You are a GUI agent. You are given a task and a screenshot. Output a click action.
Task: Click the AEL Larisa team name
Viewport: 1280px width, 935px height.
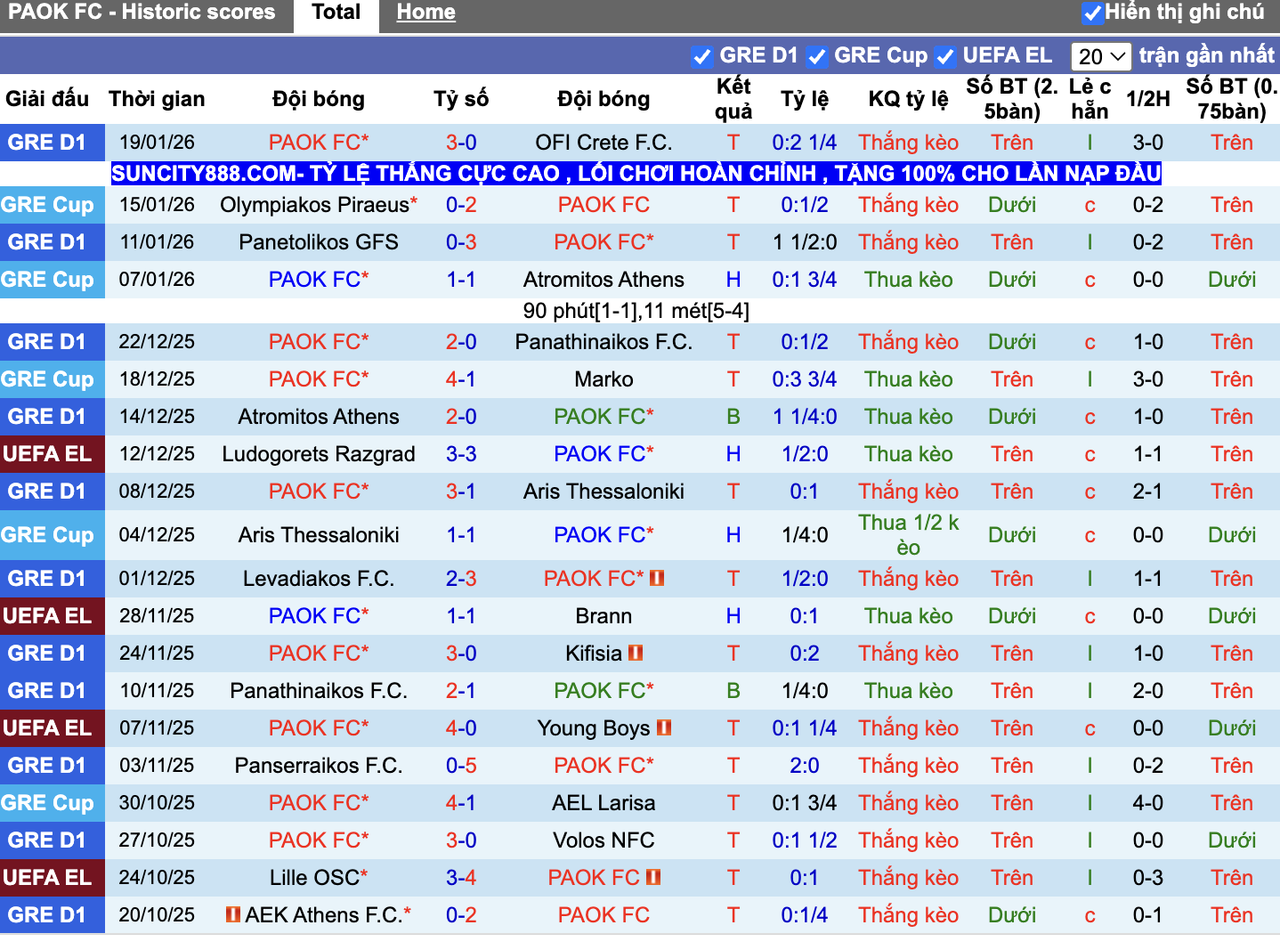pyautogui.click(x=604, y=803)
